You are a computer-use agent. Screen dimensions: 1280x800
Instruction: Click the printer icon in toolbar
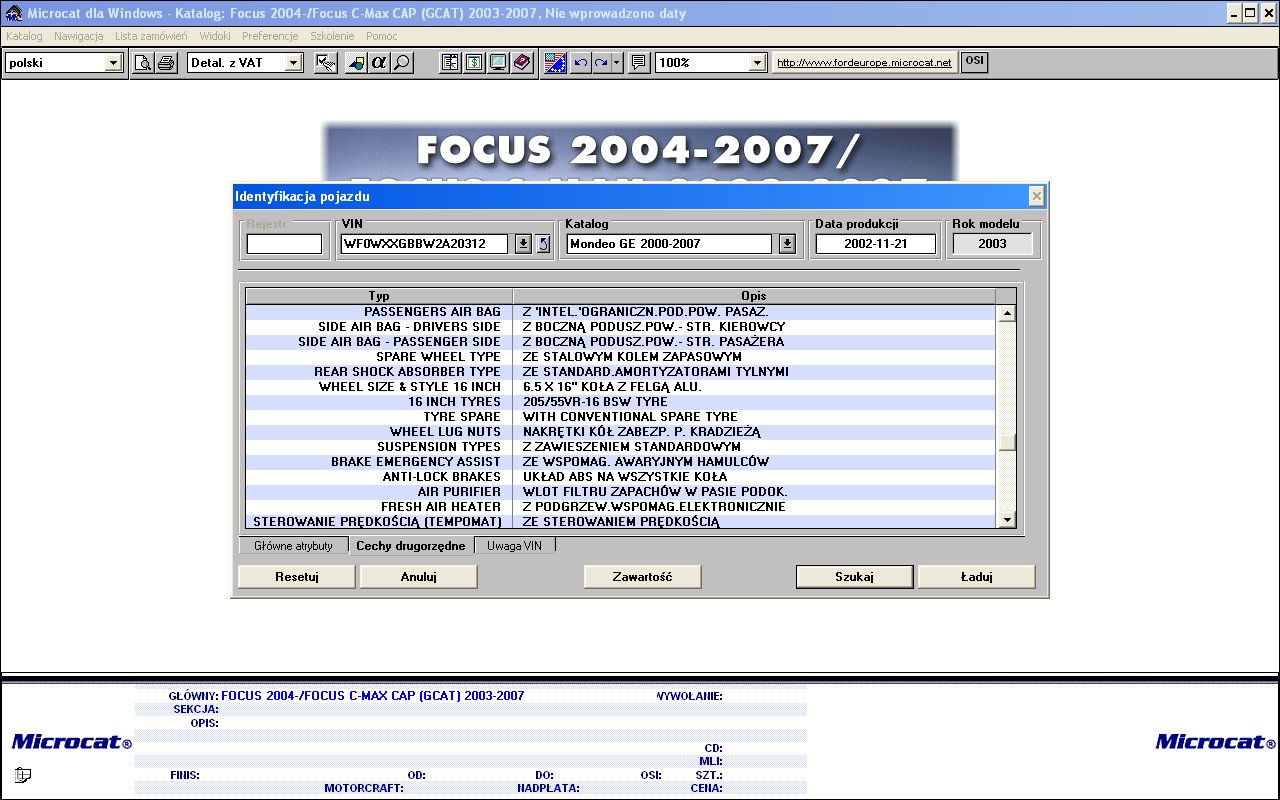(166, 63)
